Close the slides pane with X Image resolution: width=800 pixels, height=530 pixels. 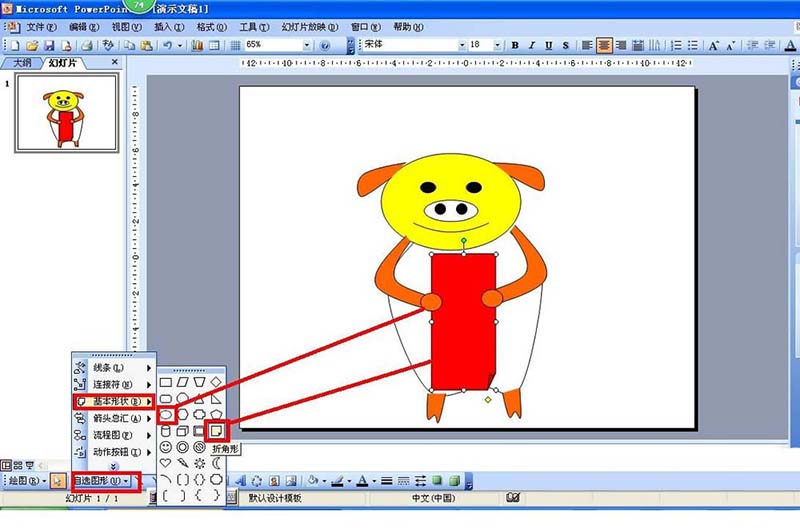click(x=115, y=62)
